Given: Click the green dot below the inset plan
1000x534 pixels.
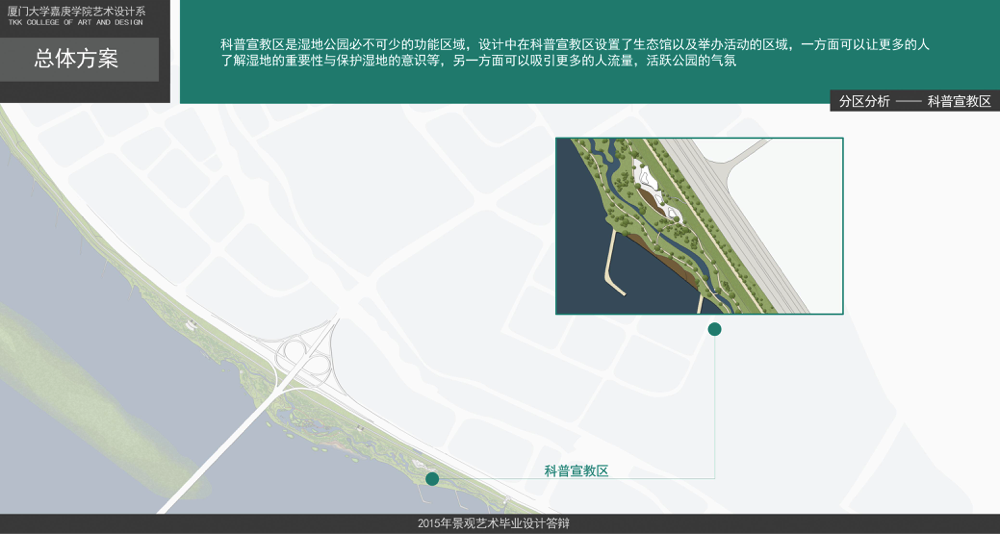Looking at the screenshot, I should point(714,329).
